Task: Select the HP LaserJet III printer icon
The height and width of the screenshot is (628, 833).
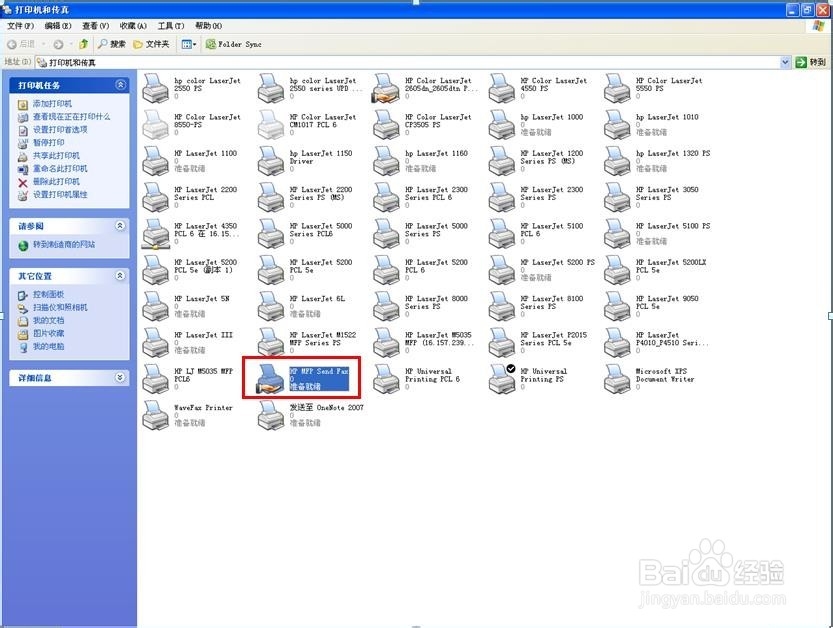Action: pos(156,343)
